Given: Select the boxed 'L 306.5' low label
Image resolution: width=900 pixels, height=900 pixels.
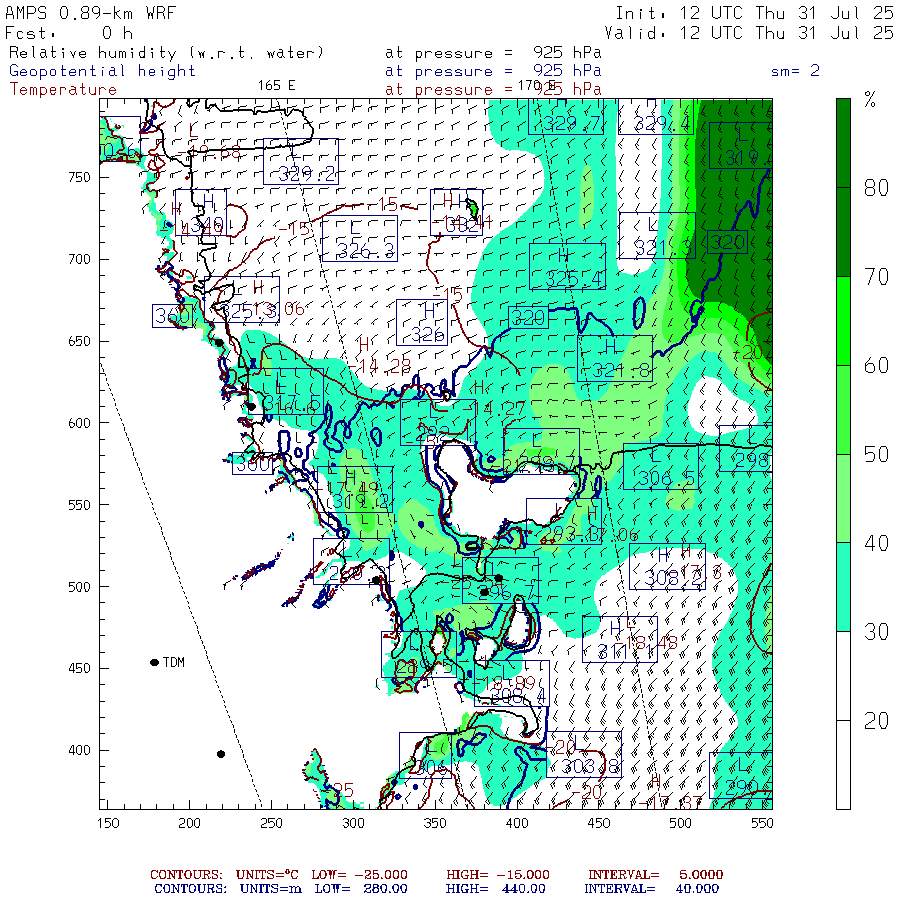Looking at the screenshot, I should pyautogui.click(x=661, y=466).
